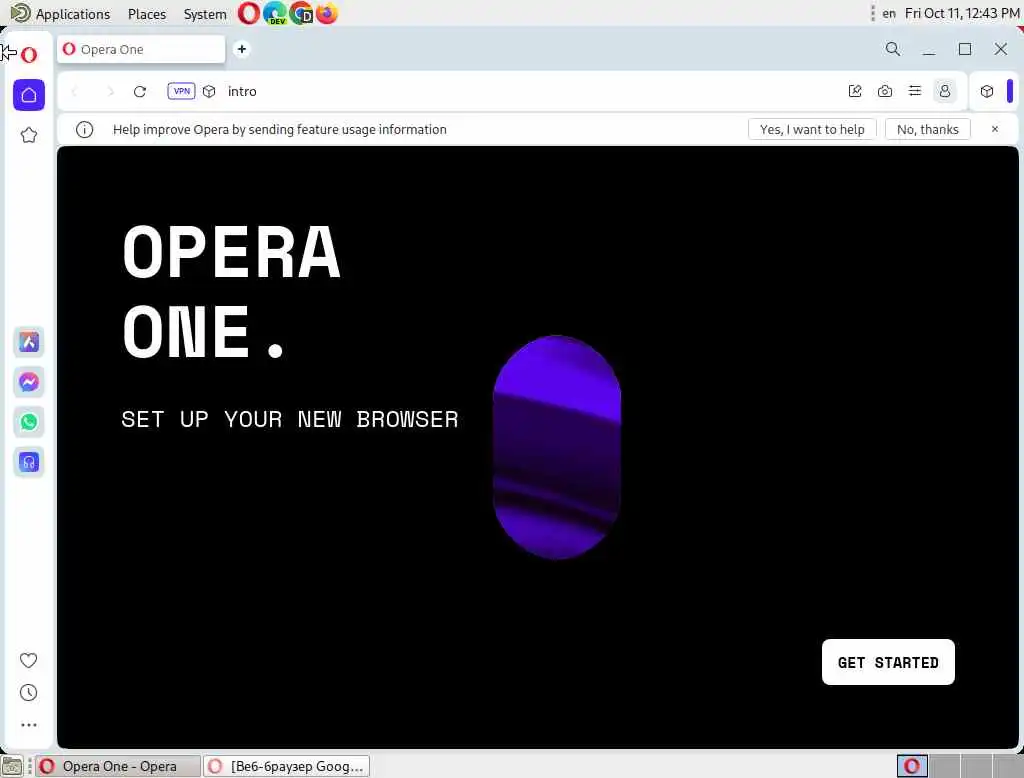
Task: Reload the current page
Action: tap(140, 91)
